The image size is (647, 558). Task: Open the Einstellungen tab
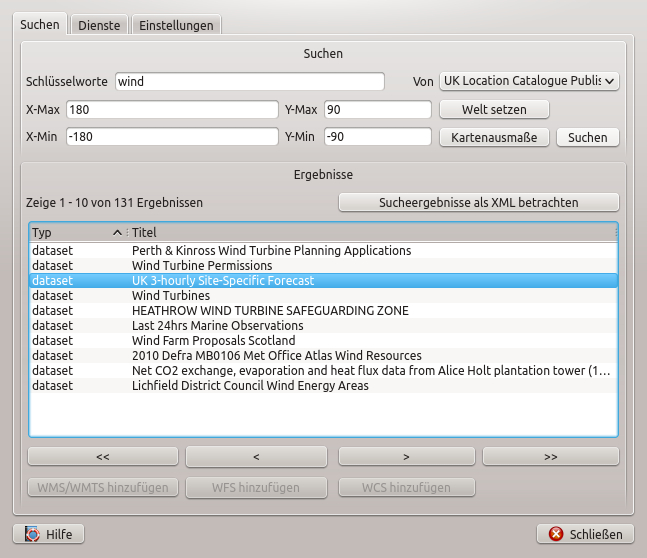click(176, 25)
